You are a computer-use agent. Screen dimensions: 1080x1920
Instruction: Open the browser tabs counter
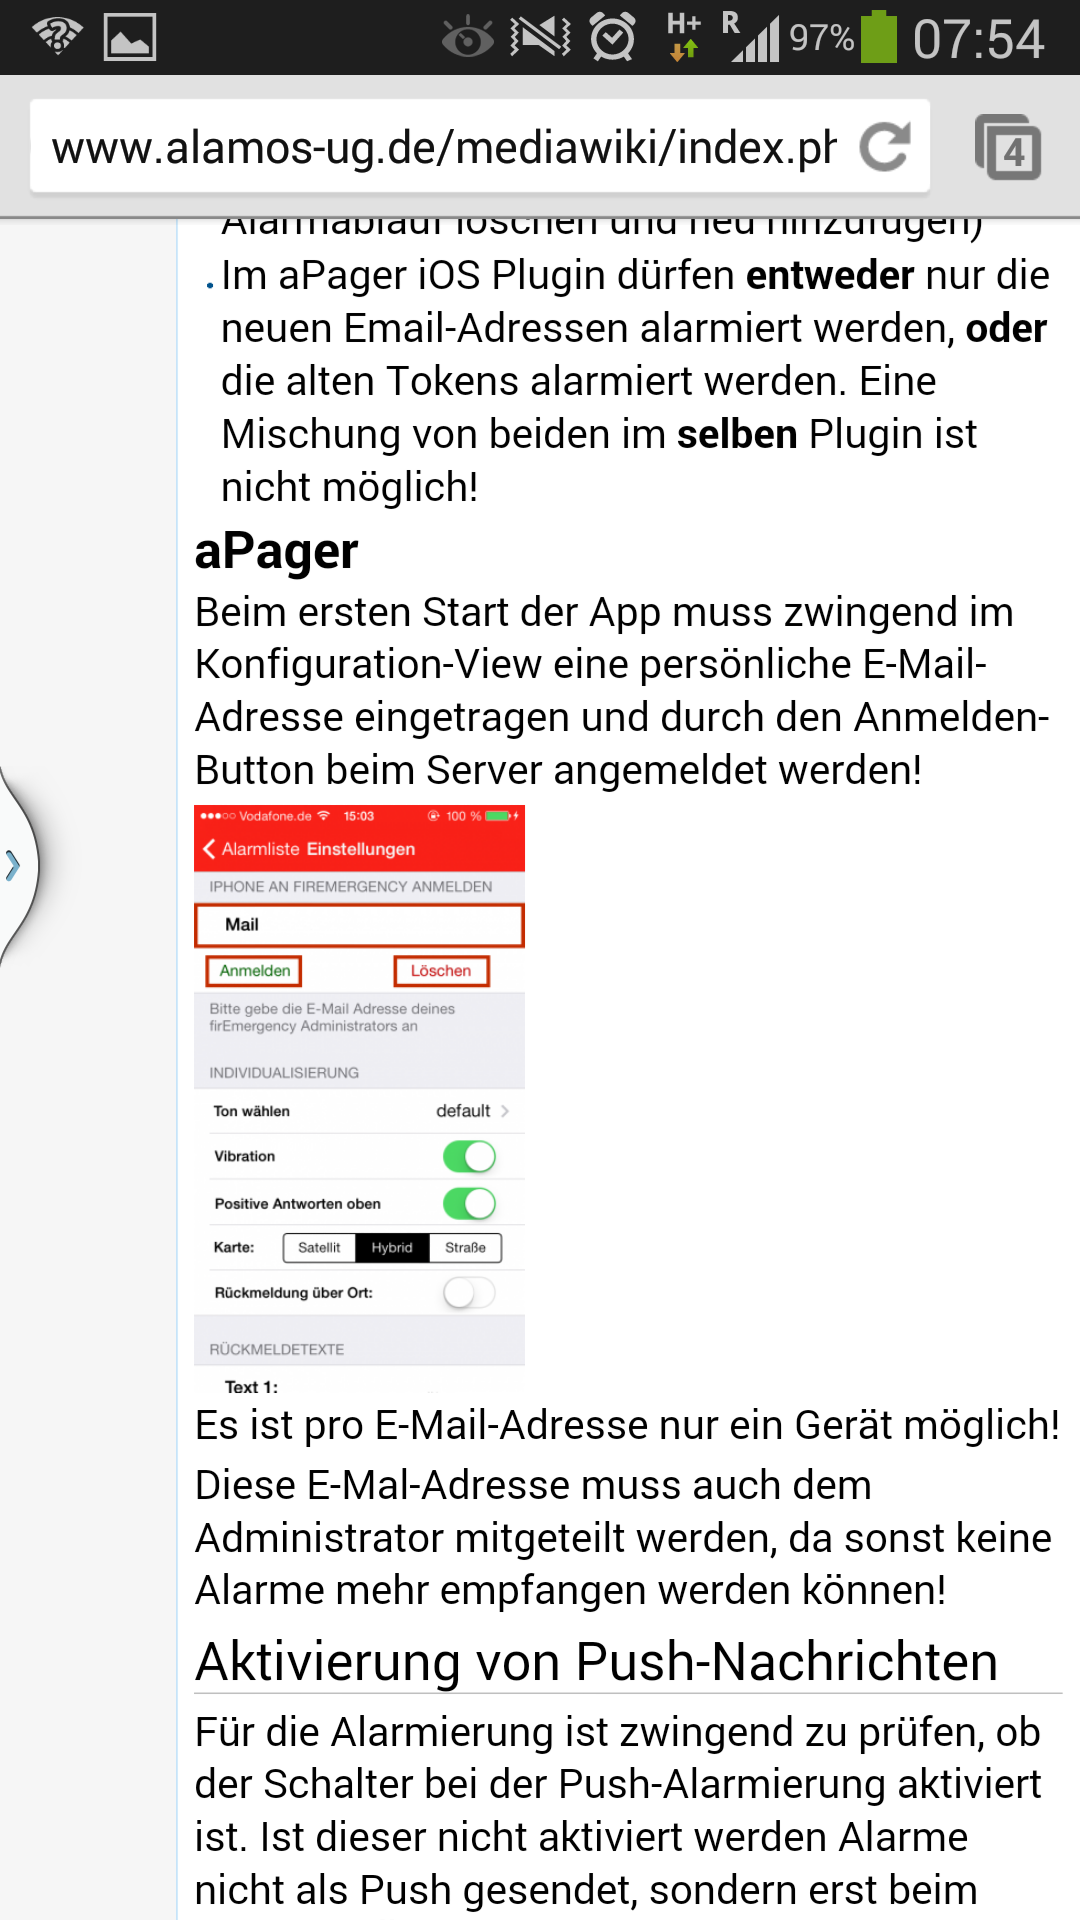click(x=1008, y=147)
